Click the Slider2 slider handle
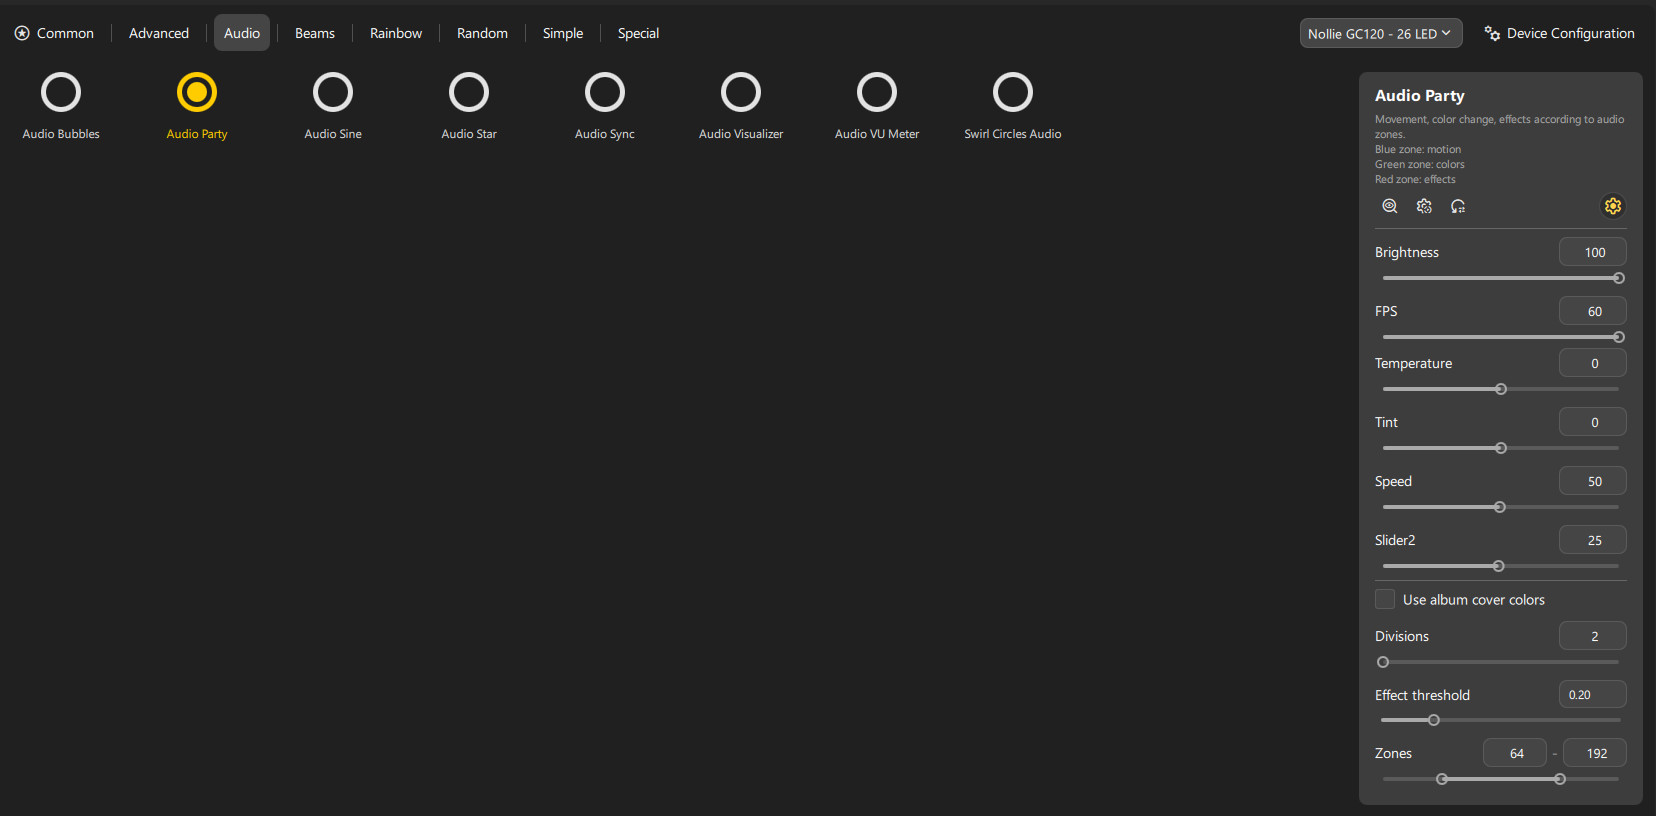1656x816 pixels. [x=1499, y=566]
